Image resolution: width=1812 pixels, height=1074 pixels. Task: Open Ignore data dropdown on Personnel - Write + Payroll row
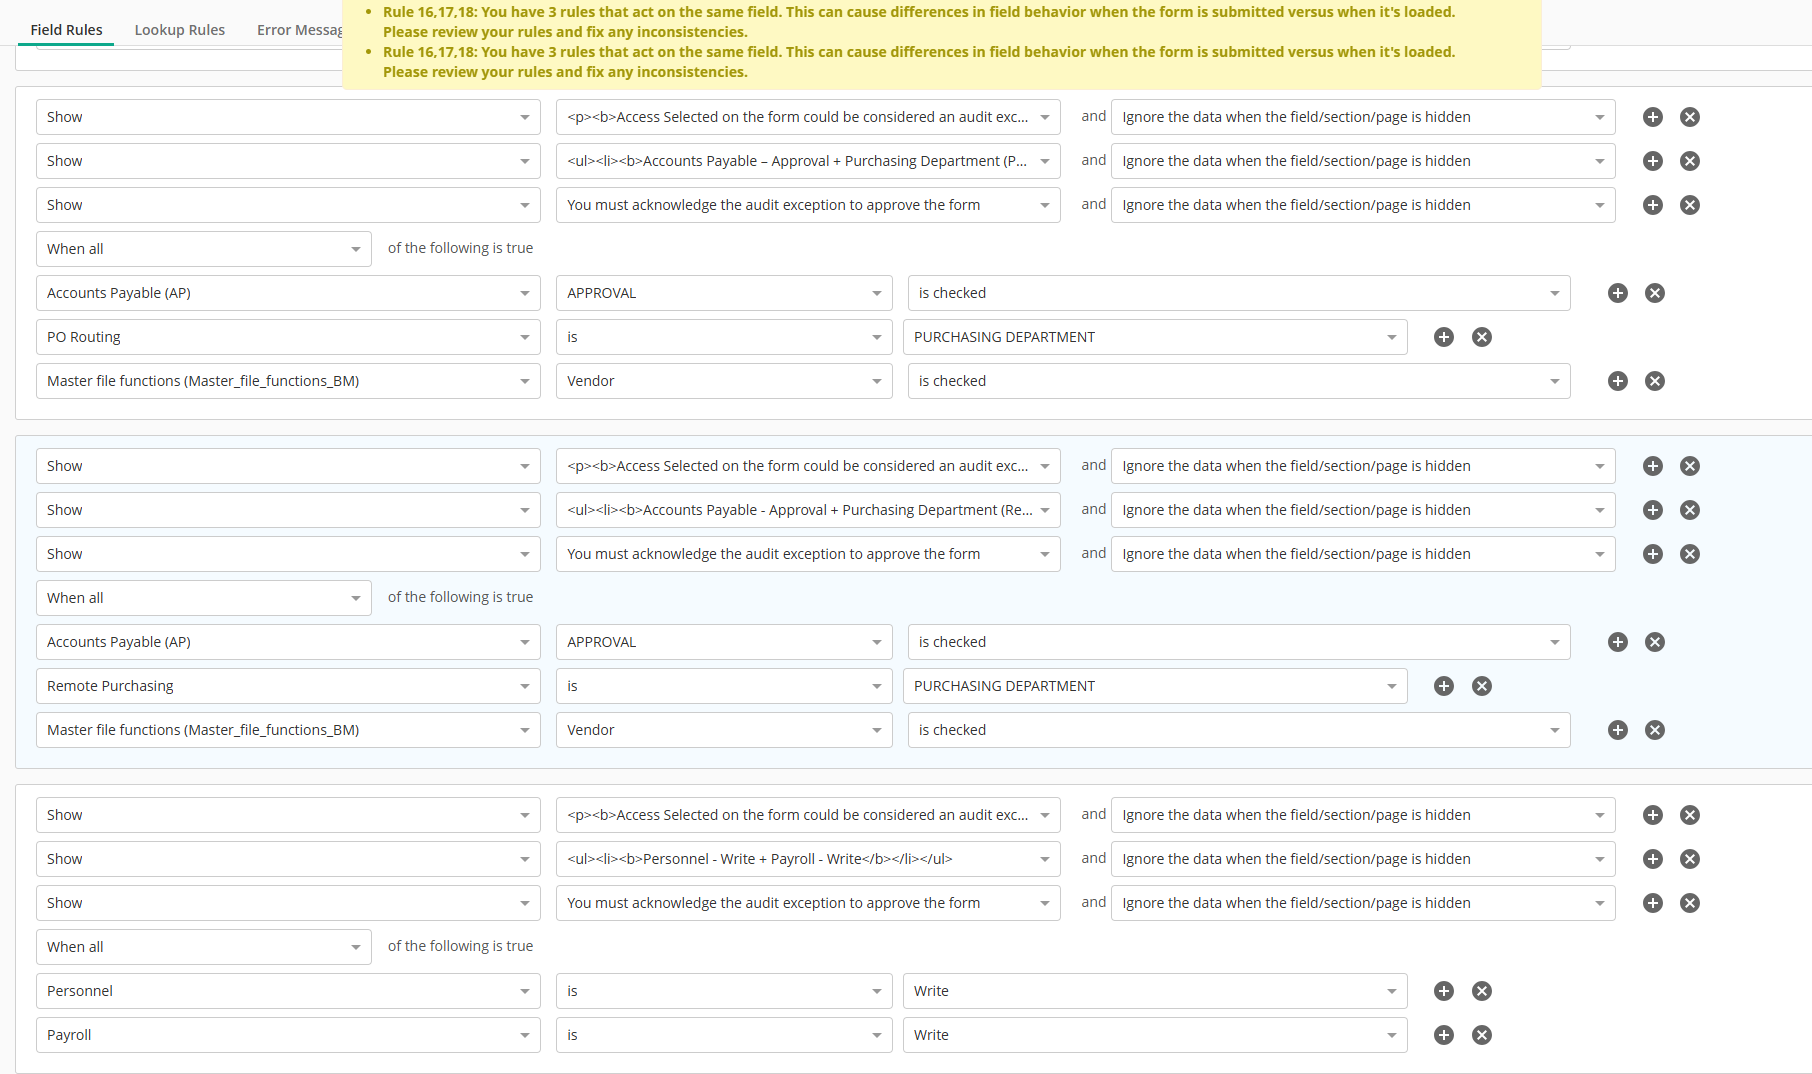pos(1363,859)
